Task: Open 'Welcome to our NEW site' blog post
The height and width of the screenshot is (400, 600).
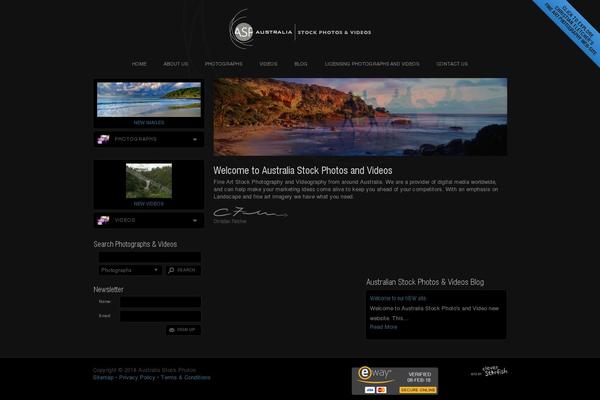Action: pyautogui.click(x=398, y=298)
